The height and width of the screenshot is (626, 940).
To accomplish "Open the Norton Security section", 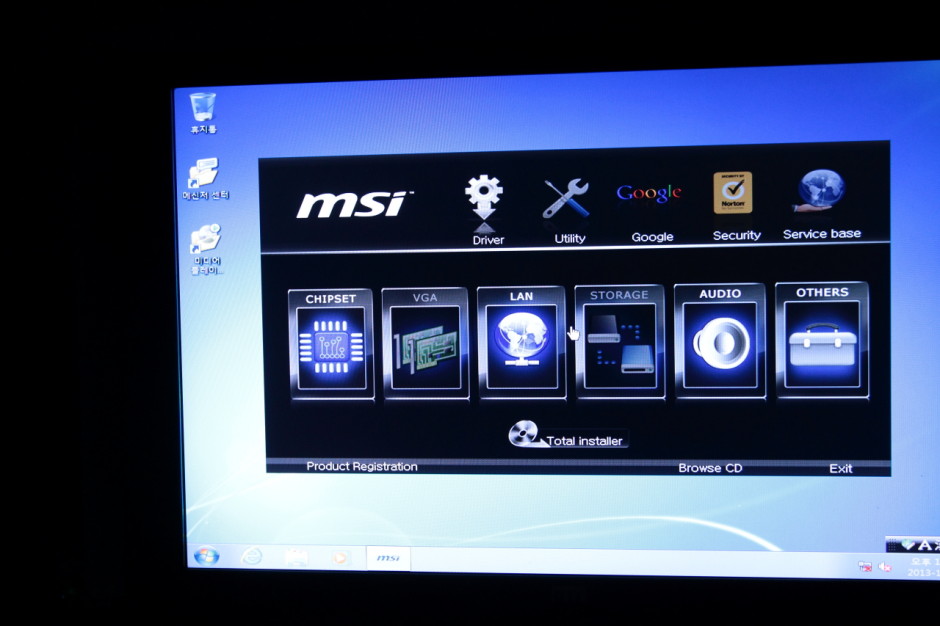I will click(734, 203).
